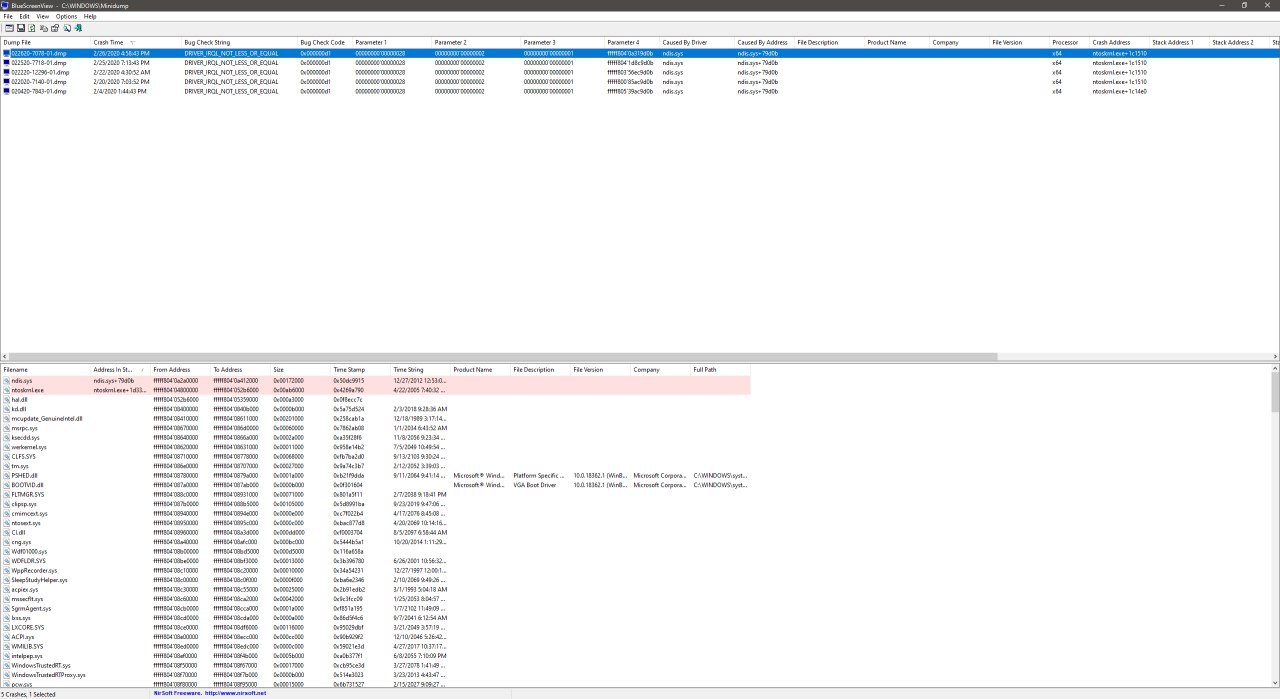Click the icon beside 022620-7078-01.dmp
This screenshot has height=699, width=1280.
[x=7, y=53]
